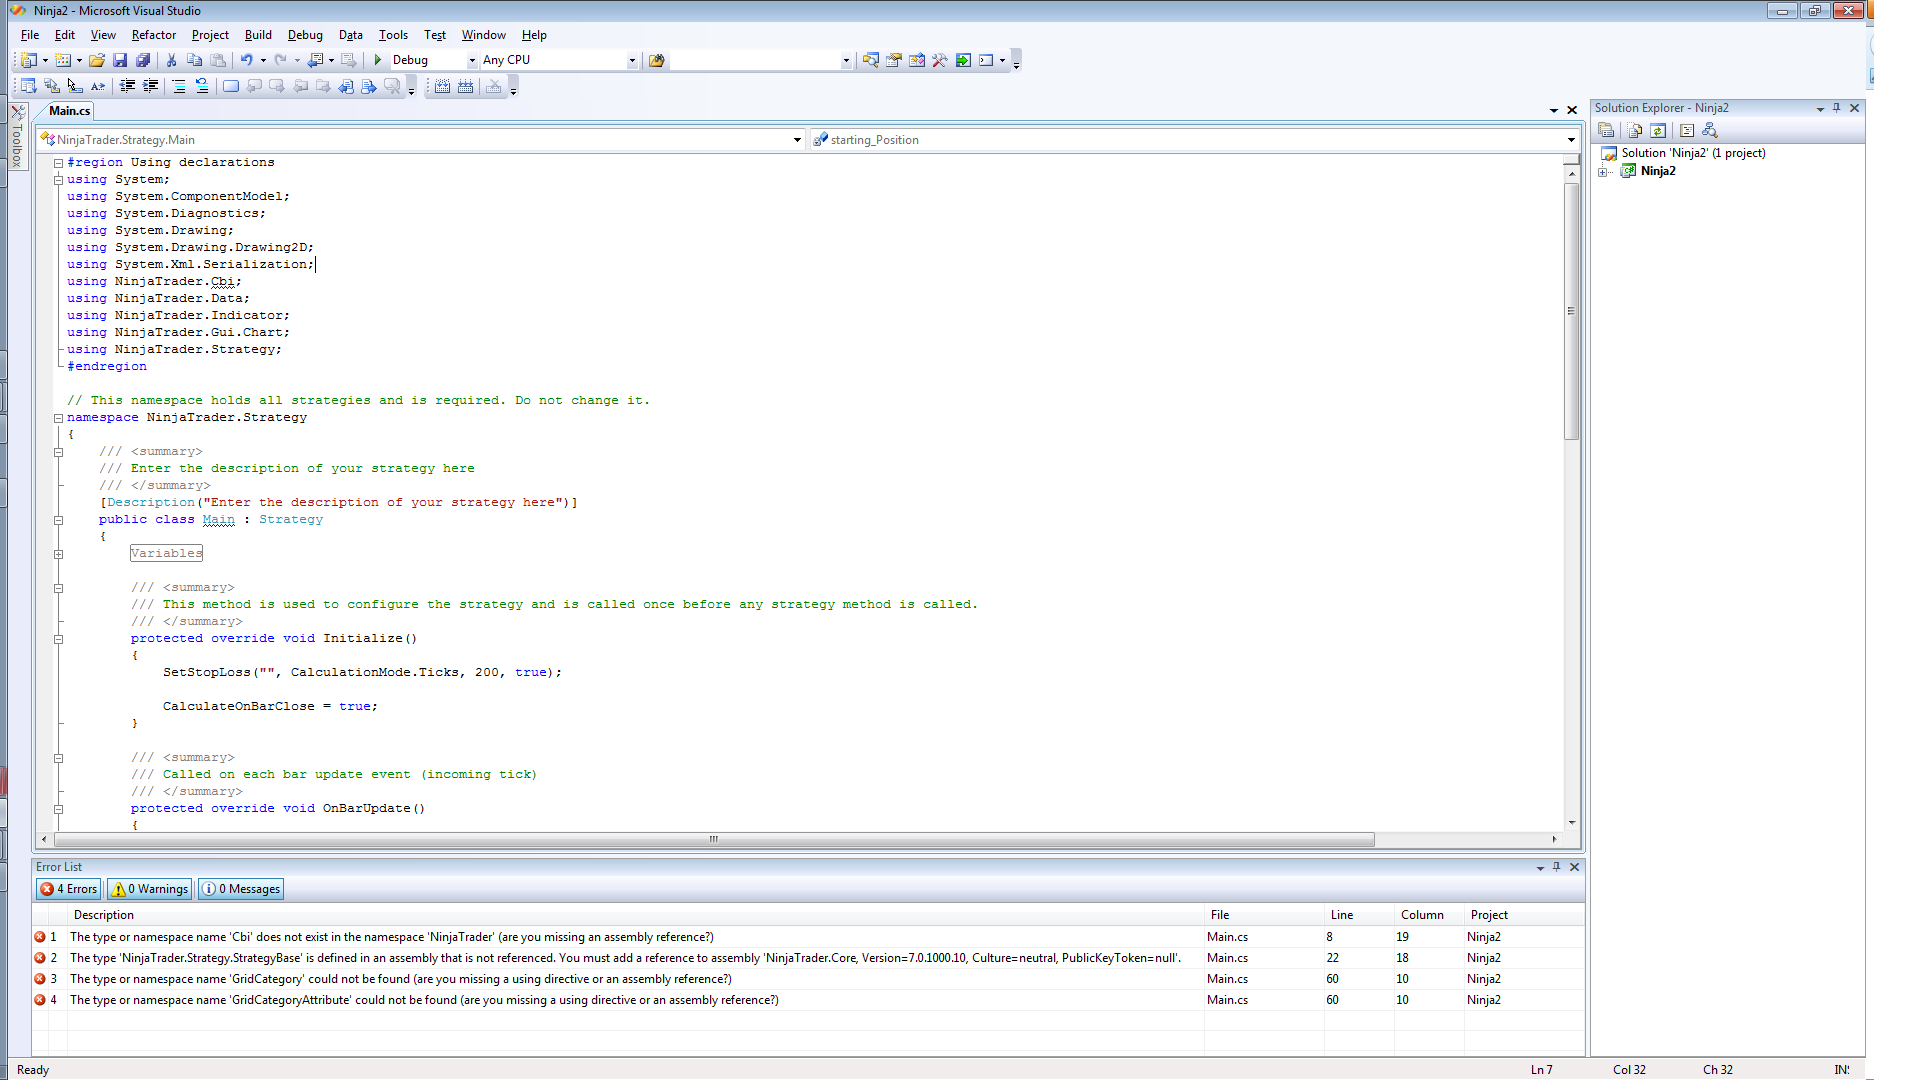Click the Increase Indent icon
1910x1080 pixels.
151,87
